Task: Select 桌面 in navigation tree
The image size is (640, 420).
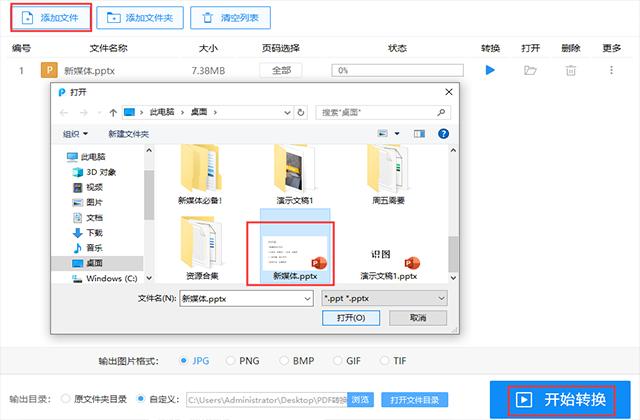Action: click(88, 263)
